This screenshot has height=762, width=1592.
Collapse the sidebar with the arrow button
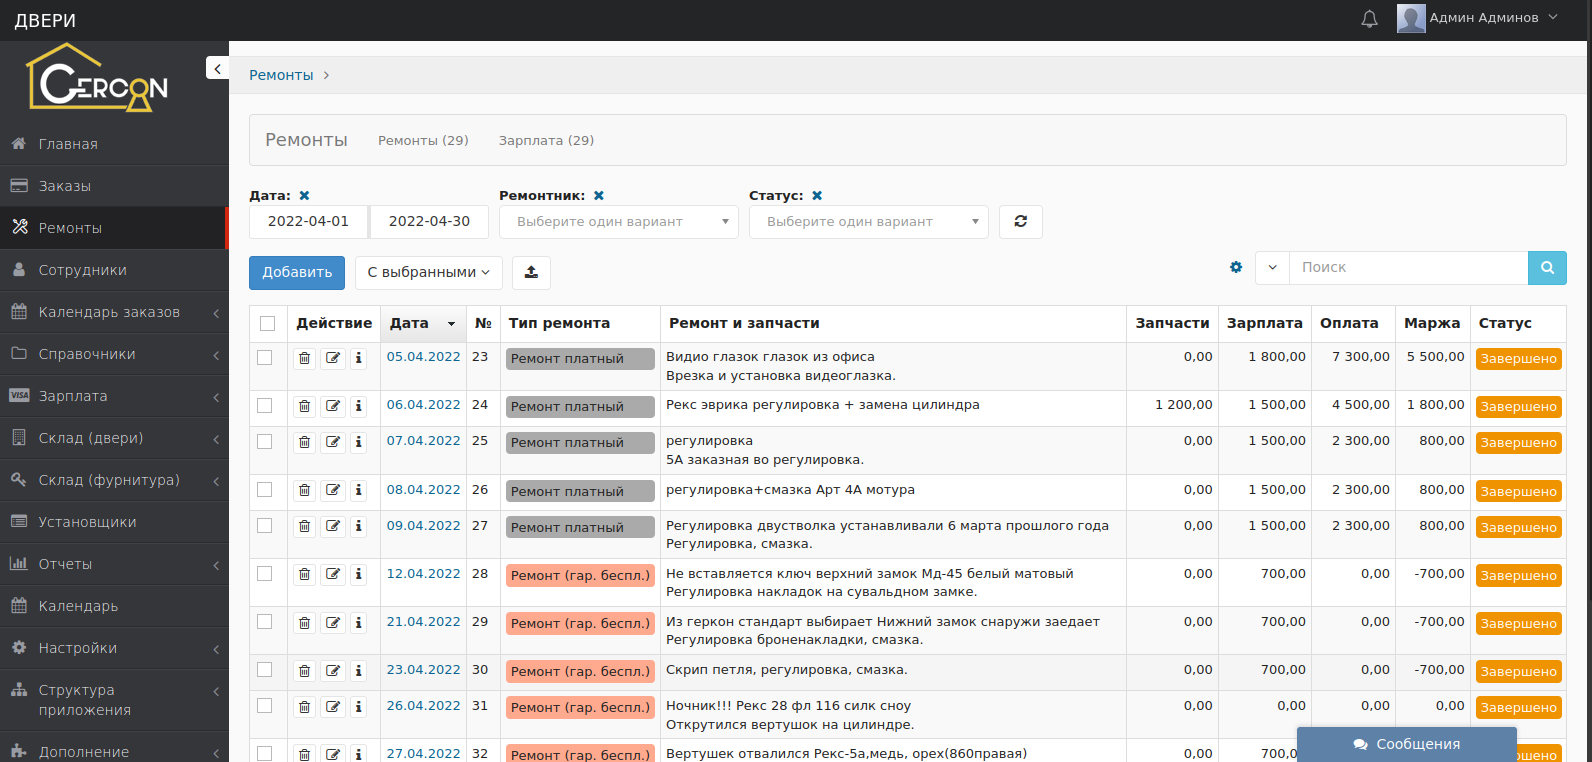click(217, 68)
